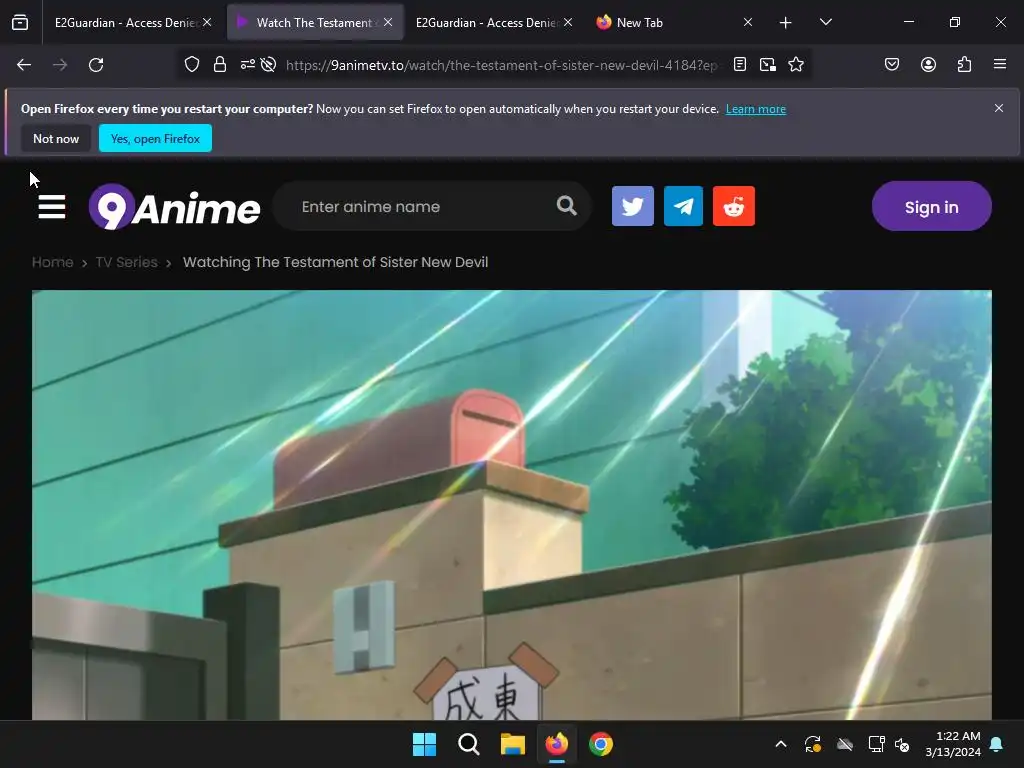Switch to the second E2Guardian Access Denied tab
This screenshot has width=1024, height=768.
point(490,23)
